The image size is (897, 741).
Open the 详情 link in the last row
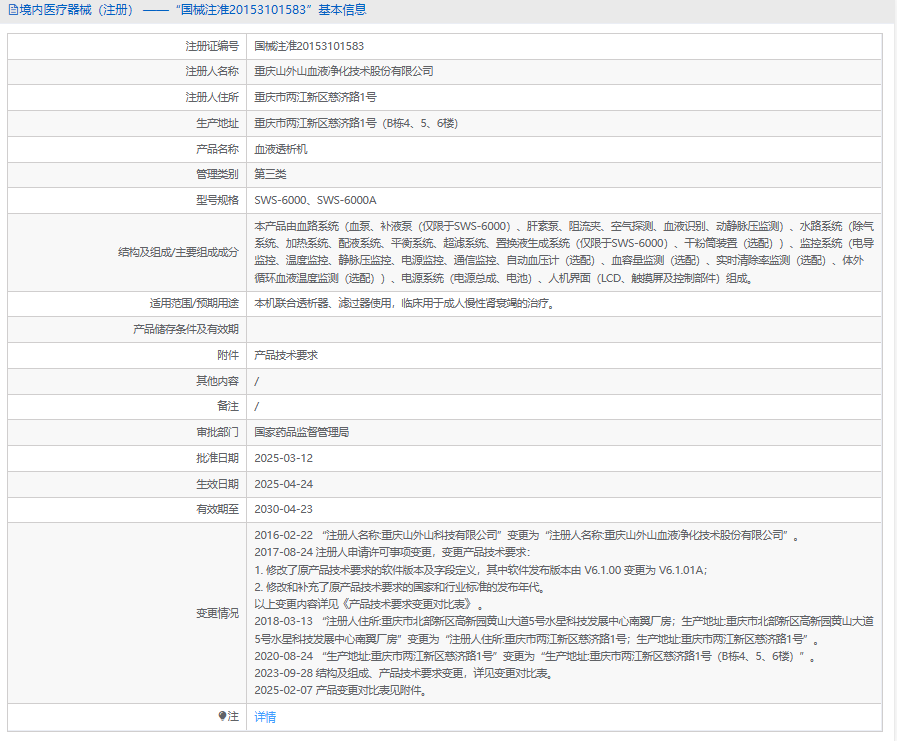tap(265, 716)
